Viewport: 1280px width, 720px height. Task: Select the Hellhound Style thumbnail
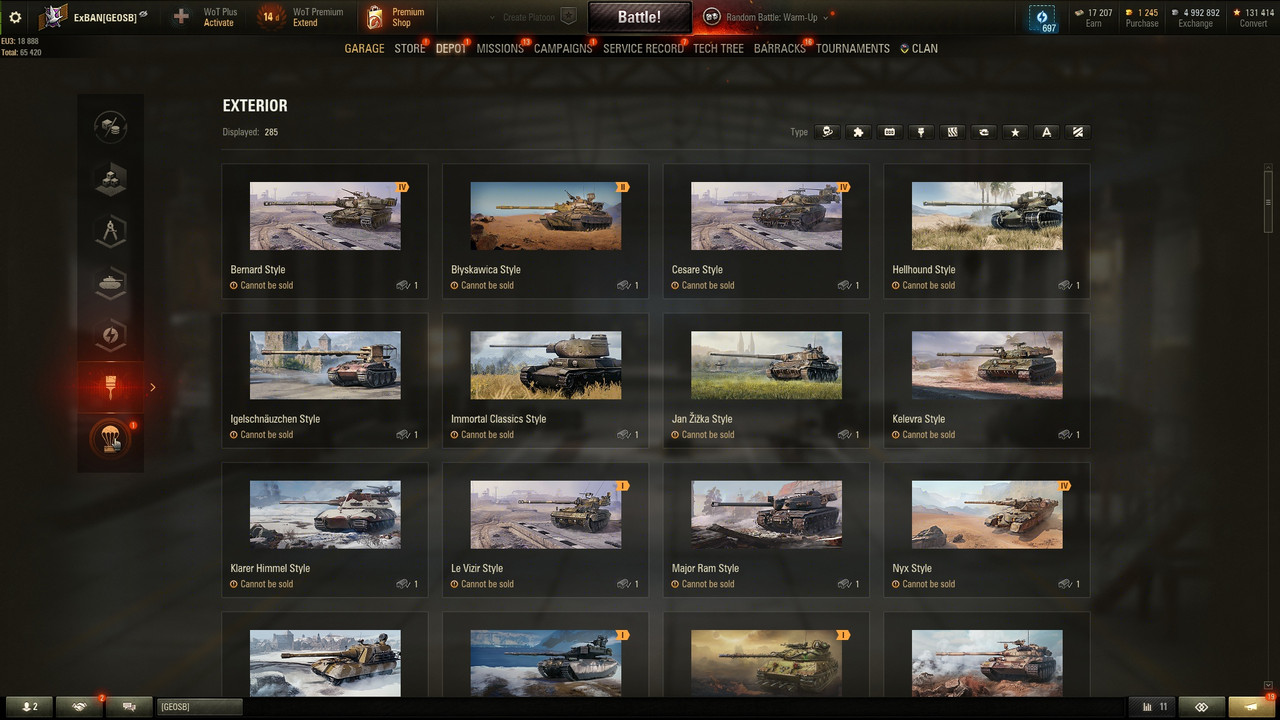987,216
